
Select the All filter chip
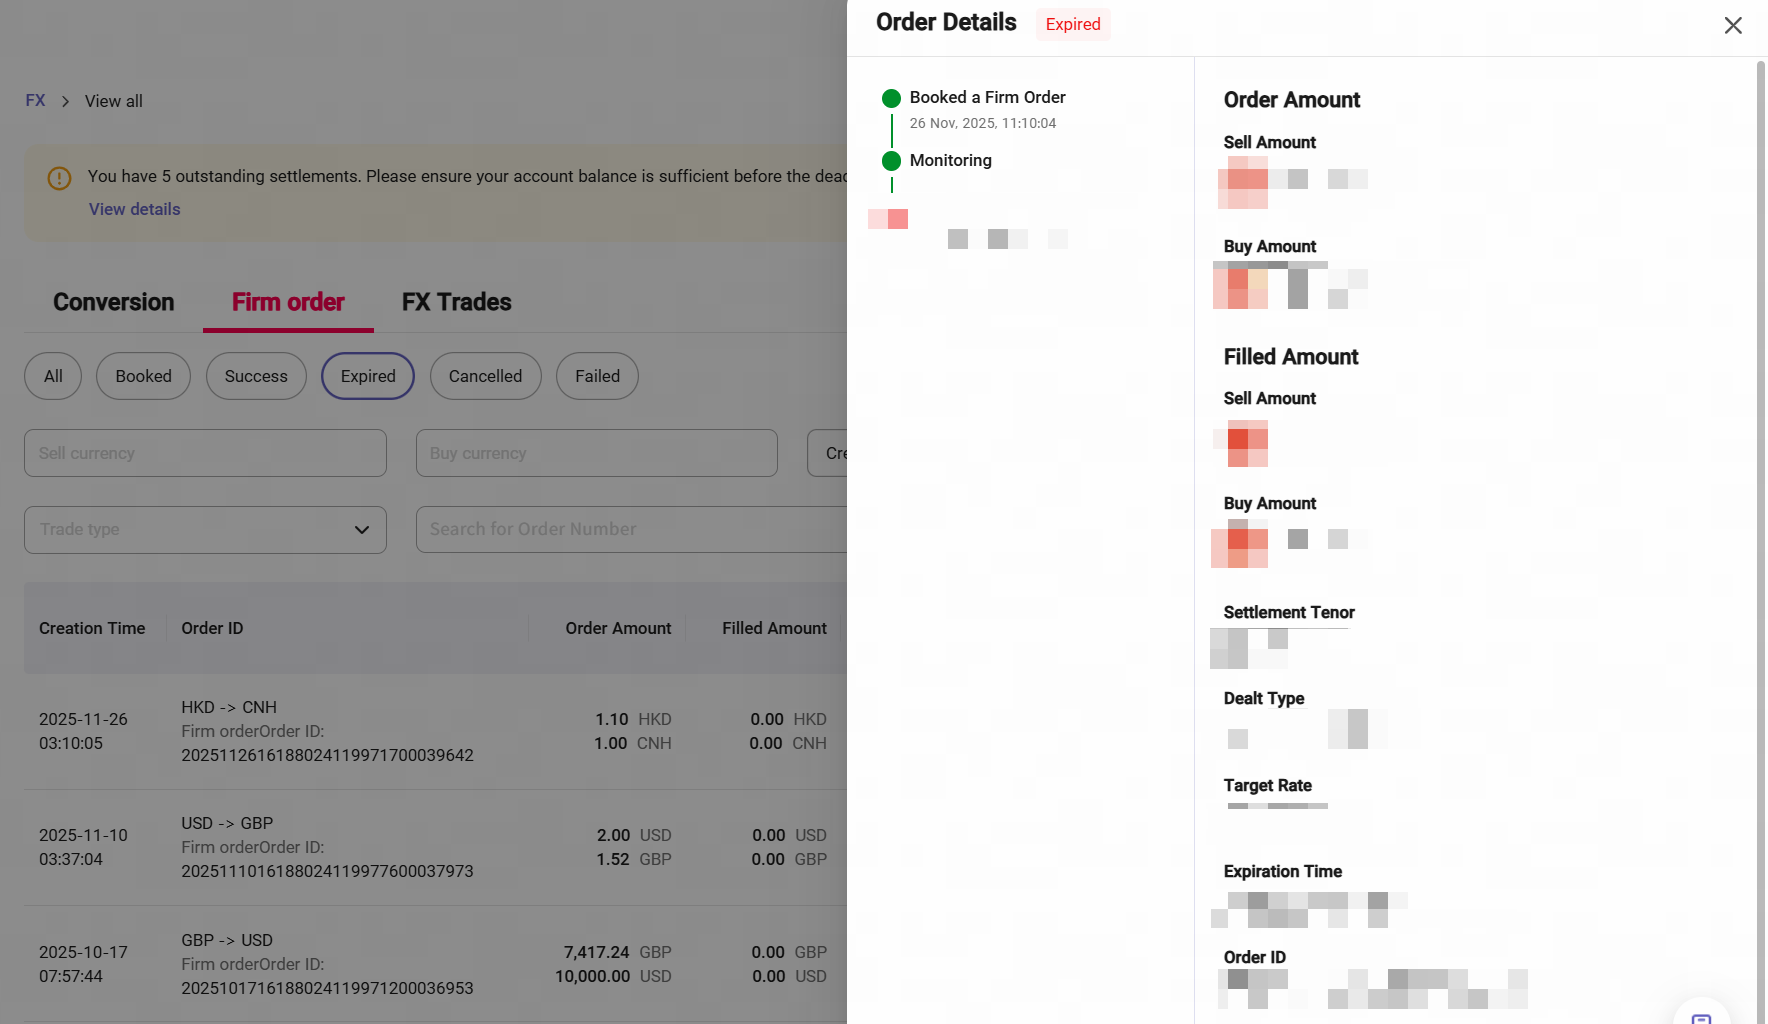pos(53,376)
